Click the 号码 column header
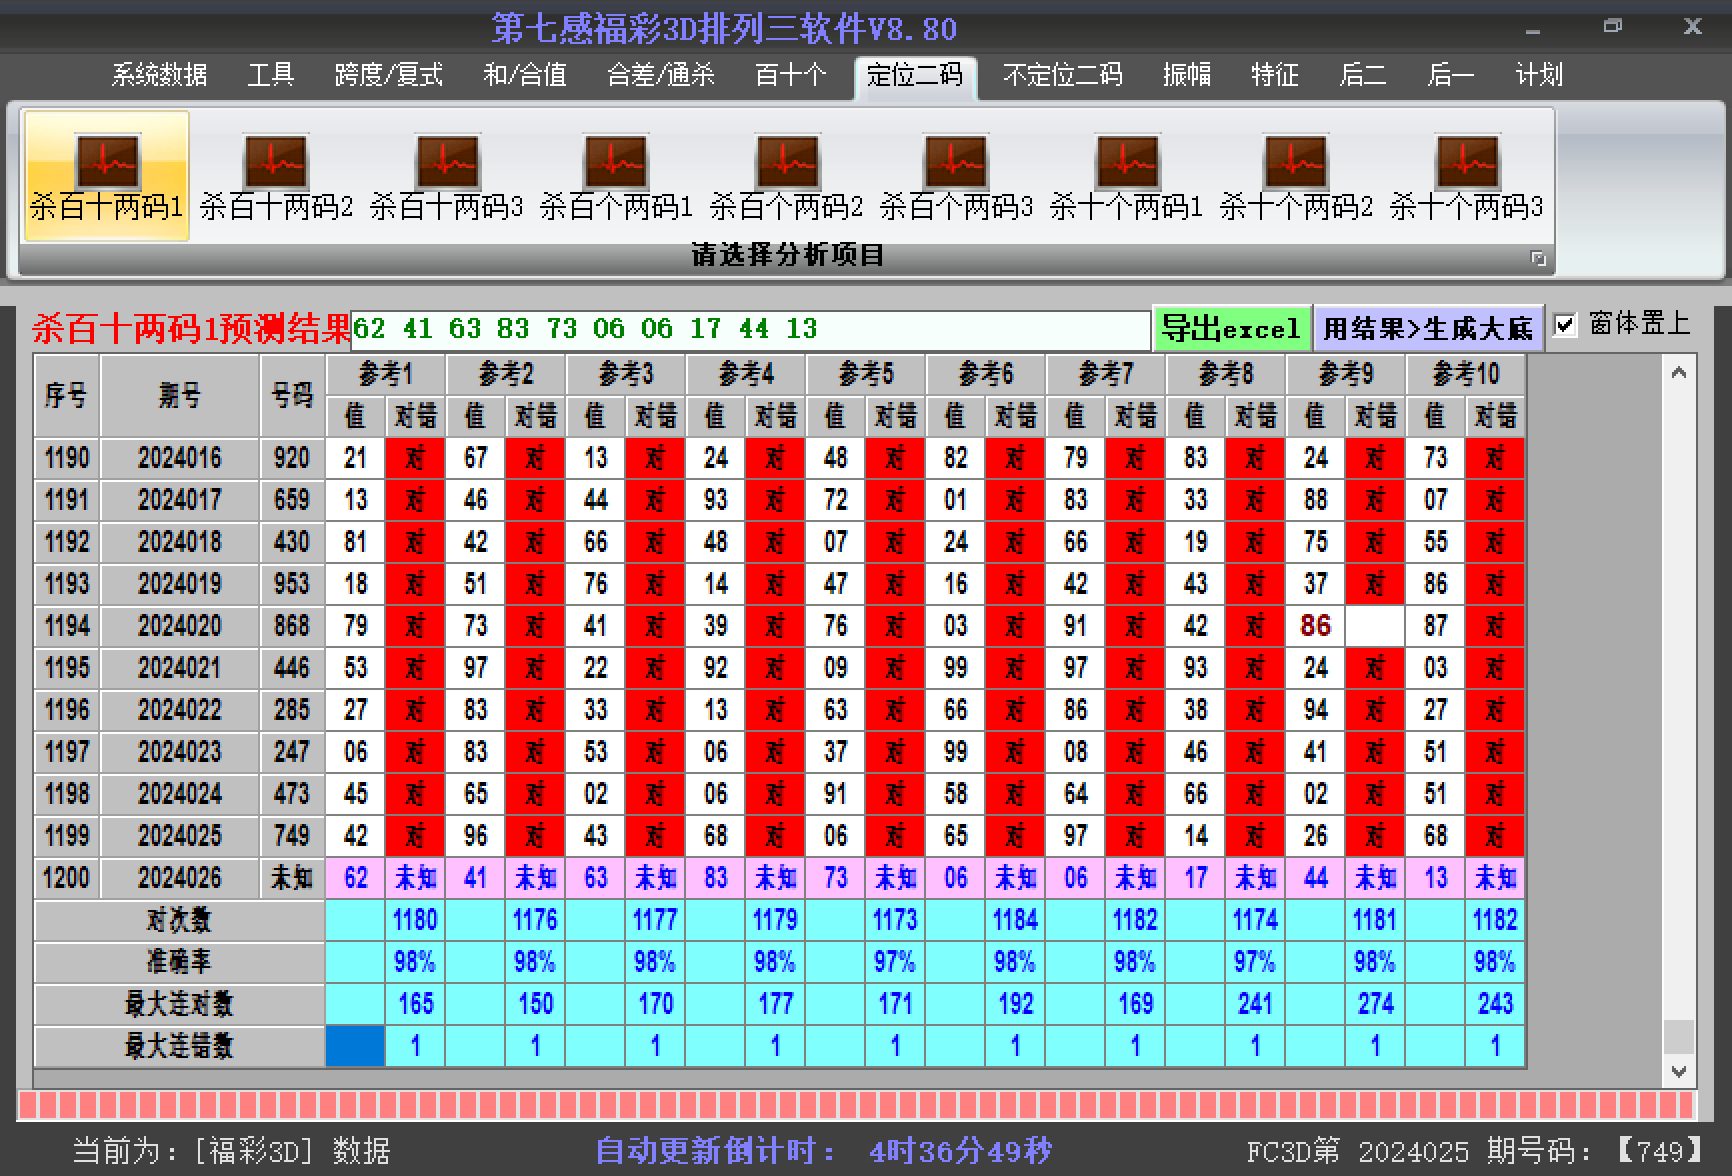This screenshot has width=1732, height=1176. click(292, 396)
